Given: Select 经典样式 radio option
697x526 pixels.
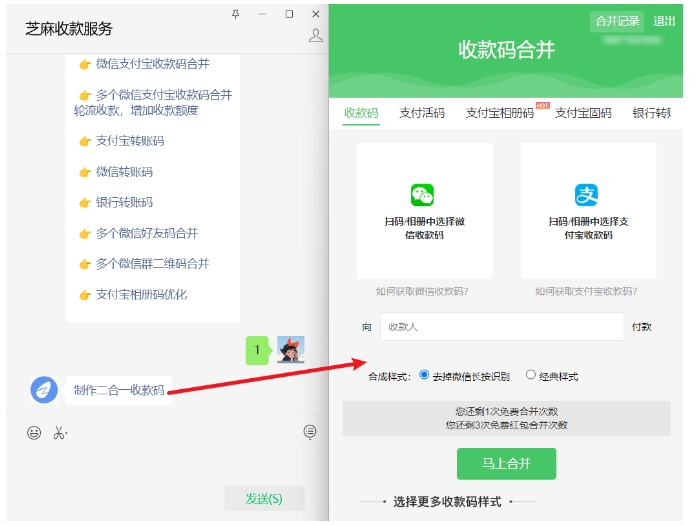Looking at the screenshot, I should pyautogui.click(x=530, y=375).
